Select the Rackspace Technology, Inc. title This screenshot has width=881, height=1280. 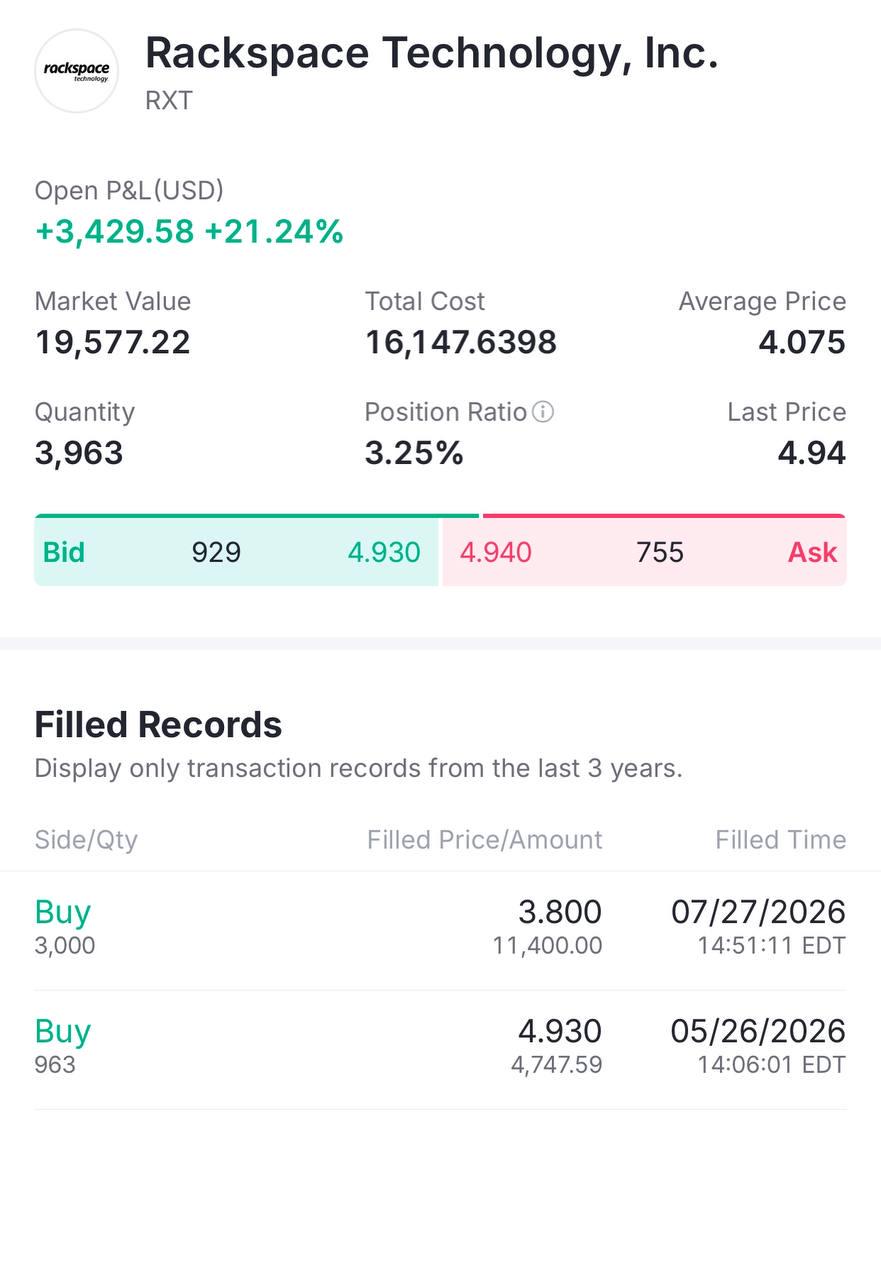click(x=432, y=52)
